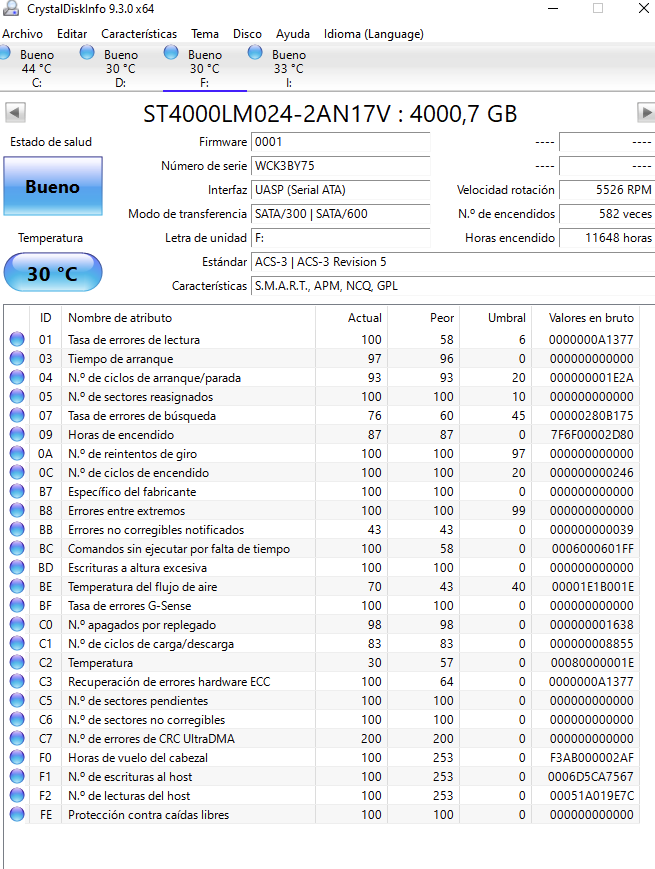Image resolution: width=655 pixels, height=869 pixels.
Task: Click the 30 °C temperature button
Action: click(x=53, y=273)
